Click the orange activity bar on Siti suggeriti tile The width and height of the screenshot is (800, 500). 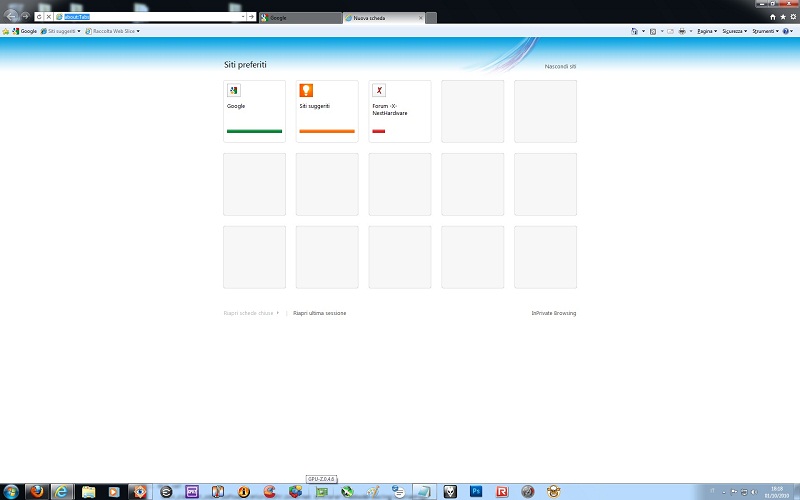[327, 131]
